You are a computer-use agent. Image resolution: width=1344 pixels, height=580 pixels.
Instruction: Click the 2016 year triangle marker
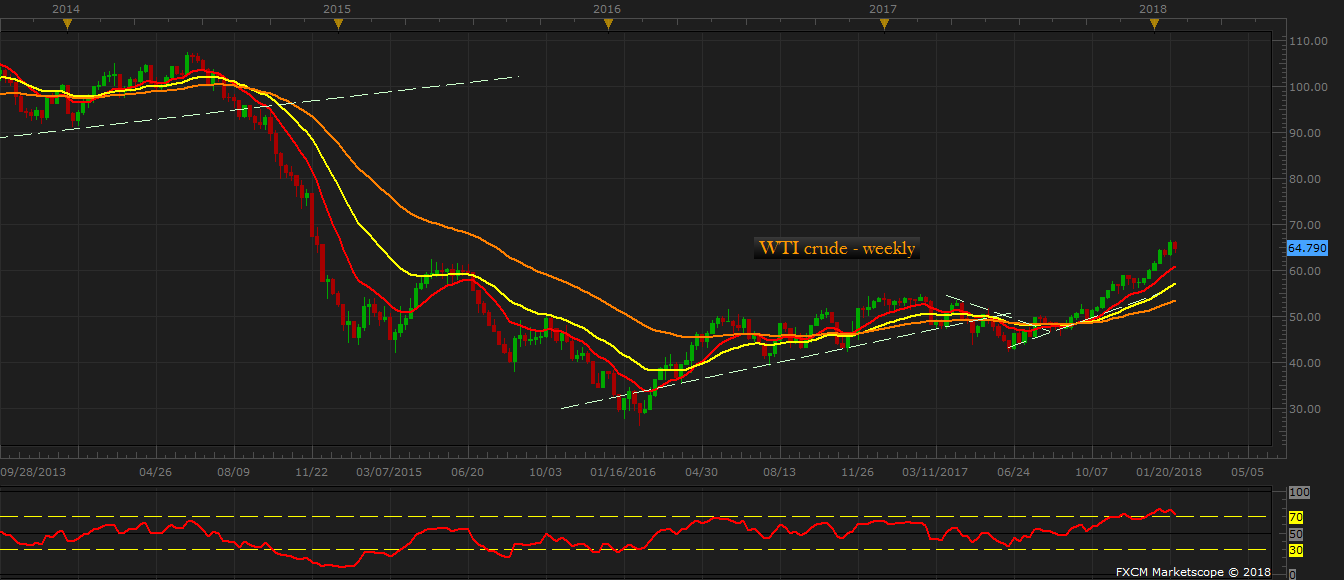coord(608,24)
